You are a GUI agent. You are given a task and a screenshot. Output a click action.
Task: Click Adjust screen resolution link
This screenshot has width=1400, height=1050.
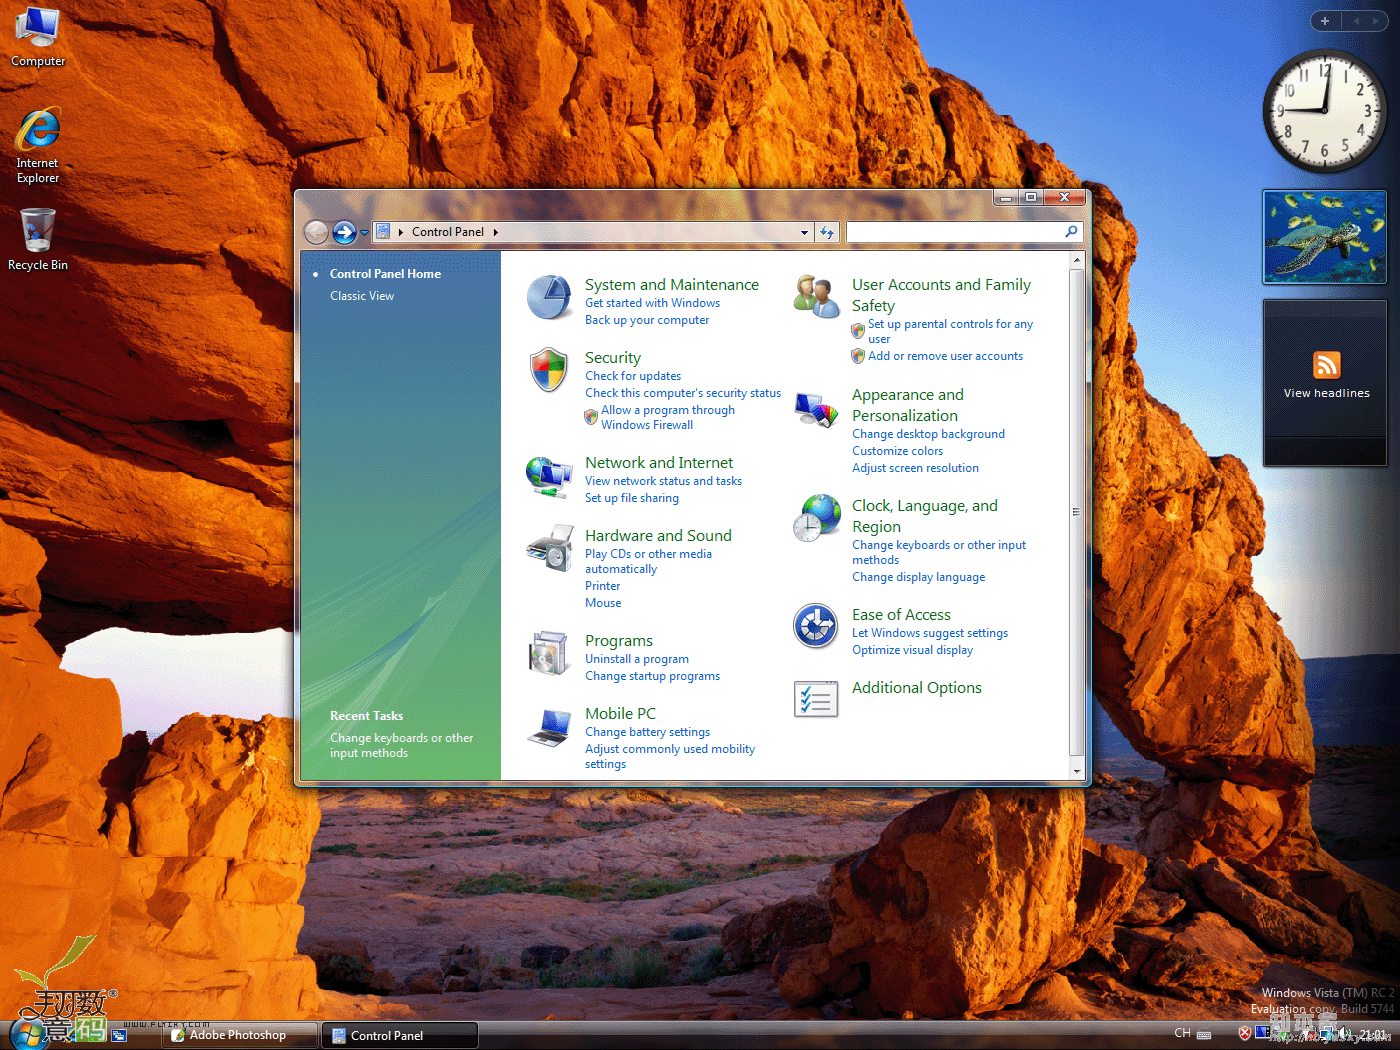(915, 468)
